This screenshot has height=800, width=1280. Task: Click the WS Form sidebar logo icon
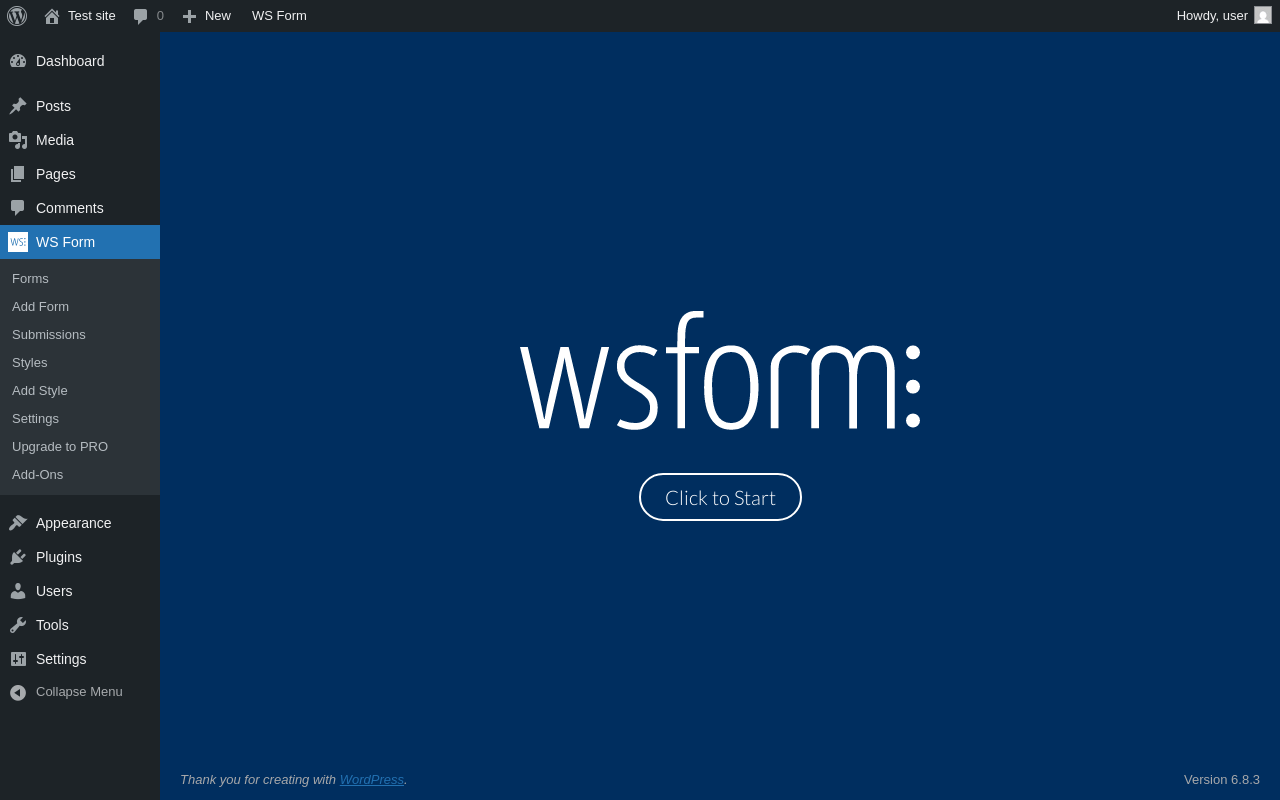tap(18, 242)
